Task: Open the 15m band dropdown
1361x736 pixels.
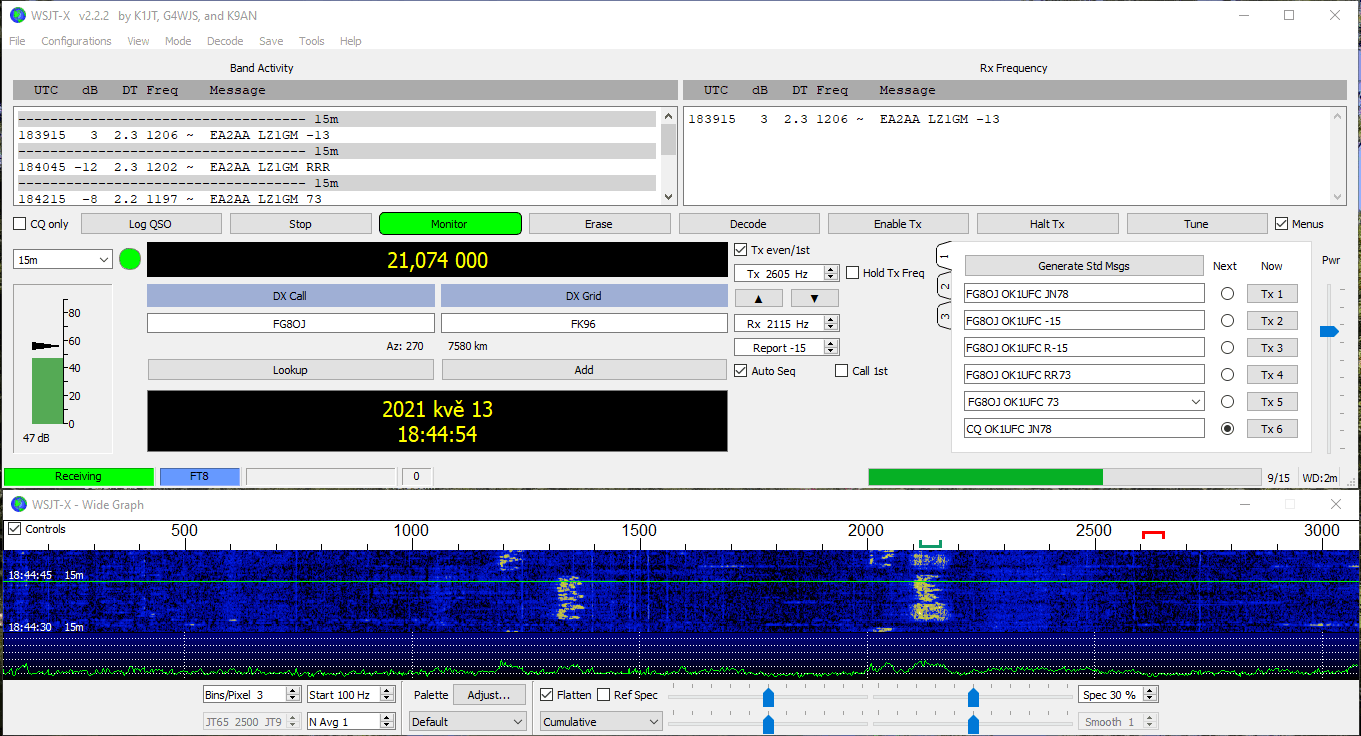Action: pos(63,260)
